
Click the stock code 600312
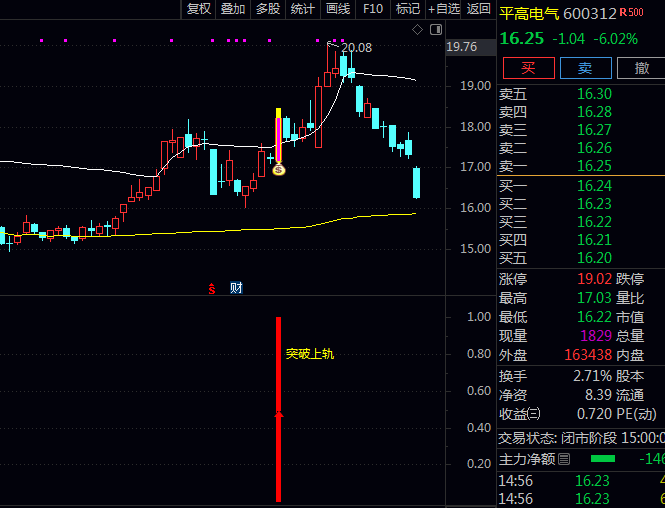point(590,14)
